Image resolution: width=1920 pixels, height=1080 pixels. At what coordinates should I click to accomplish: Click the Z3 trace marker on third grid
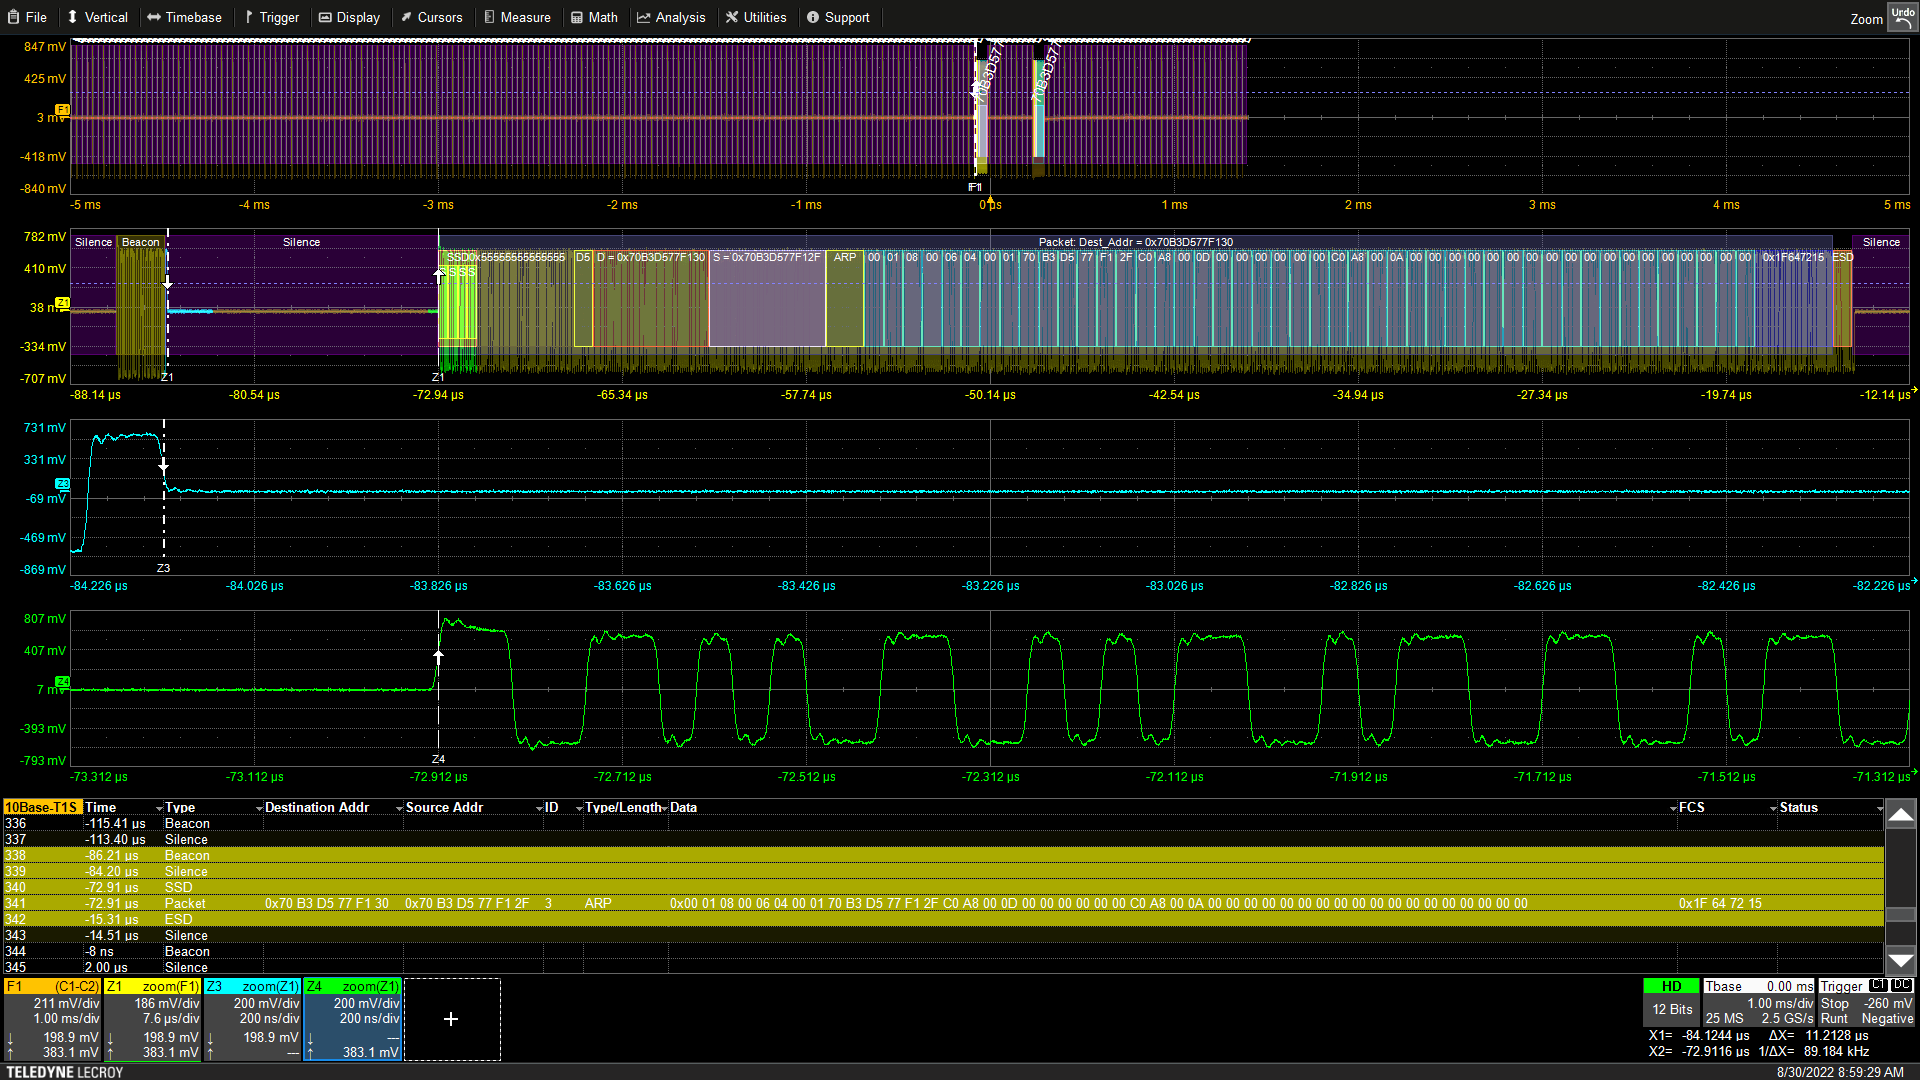coord(62,484)
